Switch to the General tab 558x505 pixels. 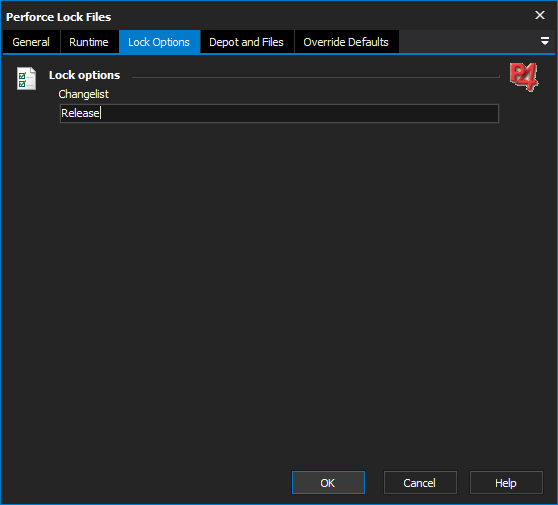(31, 42)
